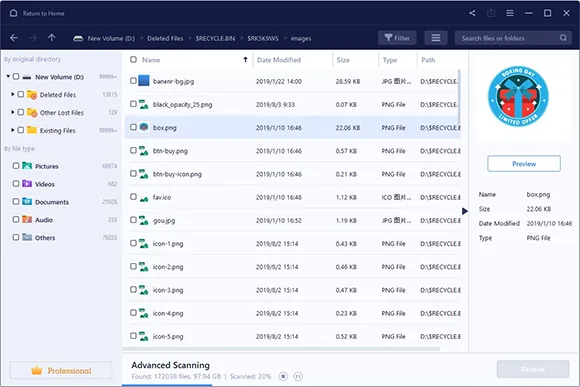
Task: Stop the advanced scanning
Action: coord(283,376)
